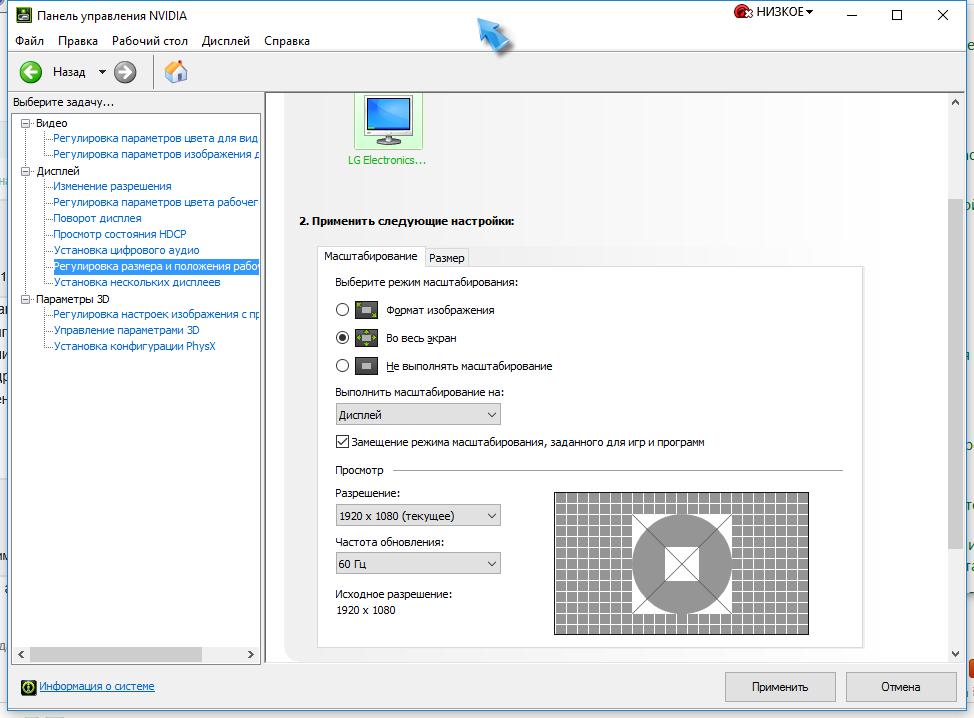Open the resolution dropdown showing 1920 x 1080
The image size is (974, 718).
click(418, 516)
